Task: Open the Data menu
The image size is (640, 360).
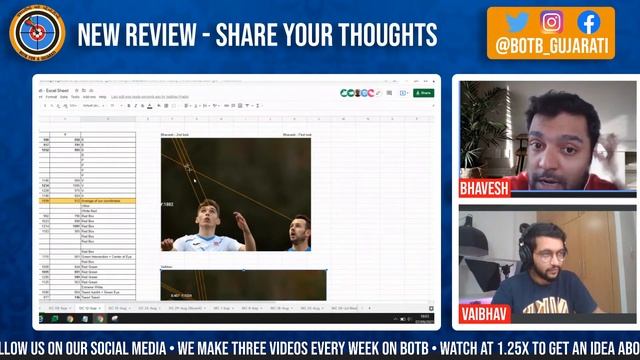Action: point(64,97)
